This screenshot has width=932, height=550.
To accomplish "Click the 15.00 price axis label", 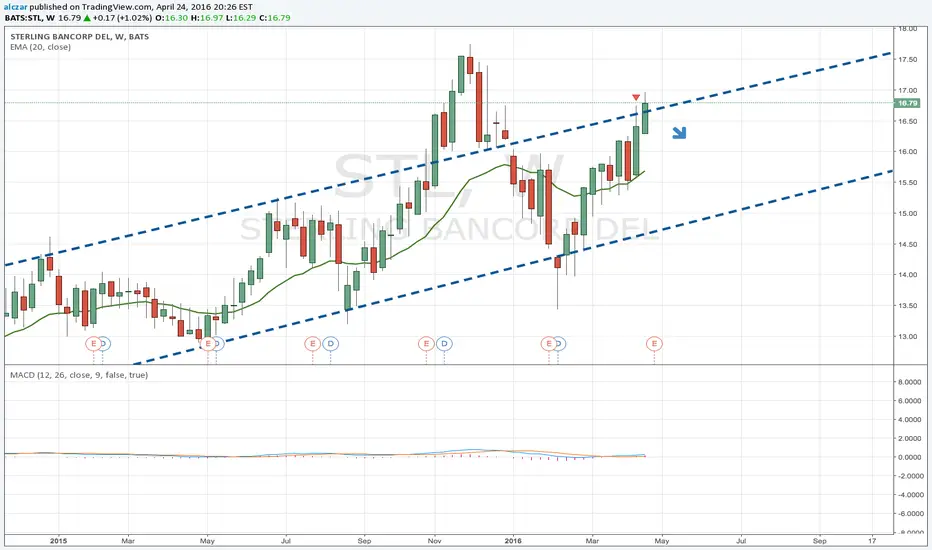I will tap(908, 213).
